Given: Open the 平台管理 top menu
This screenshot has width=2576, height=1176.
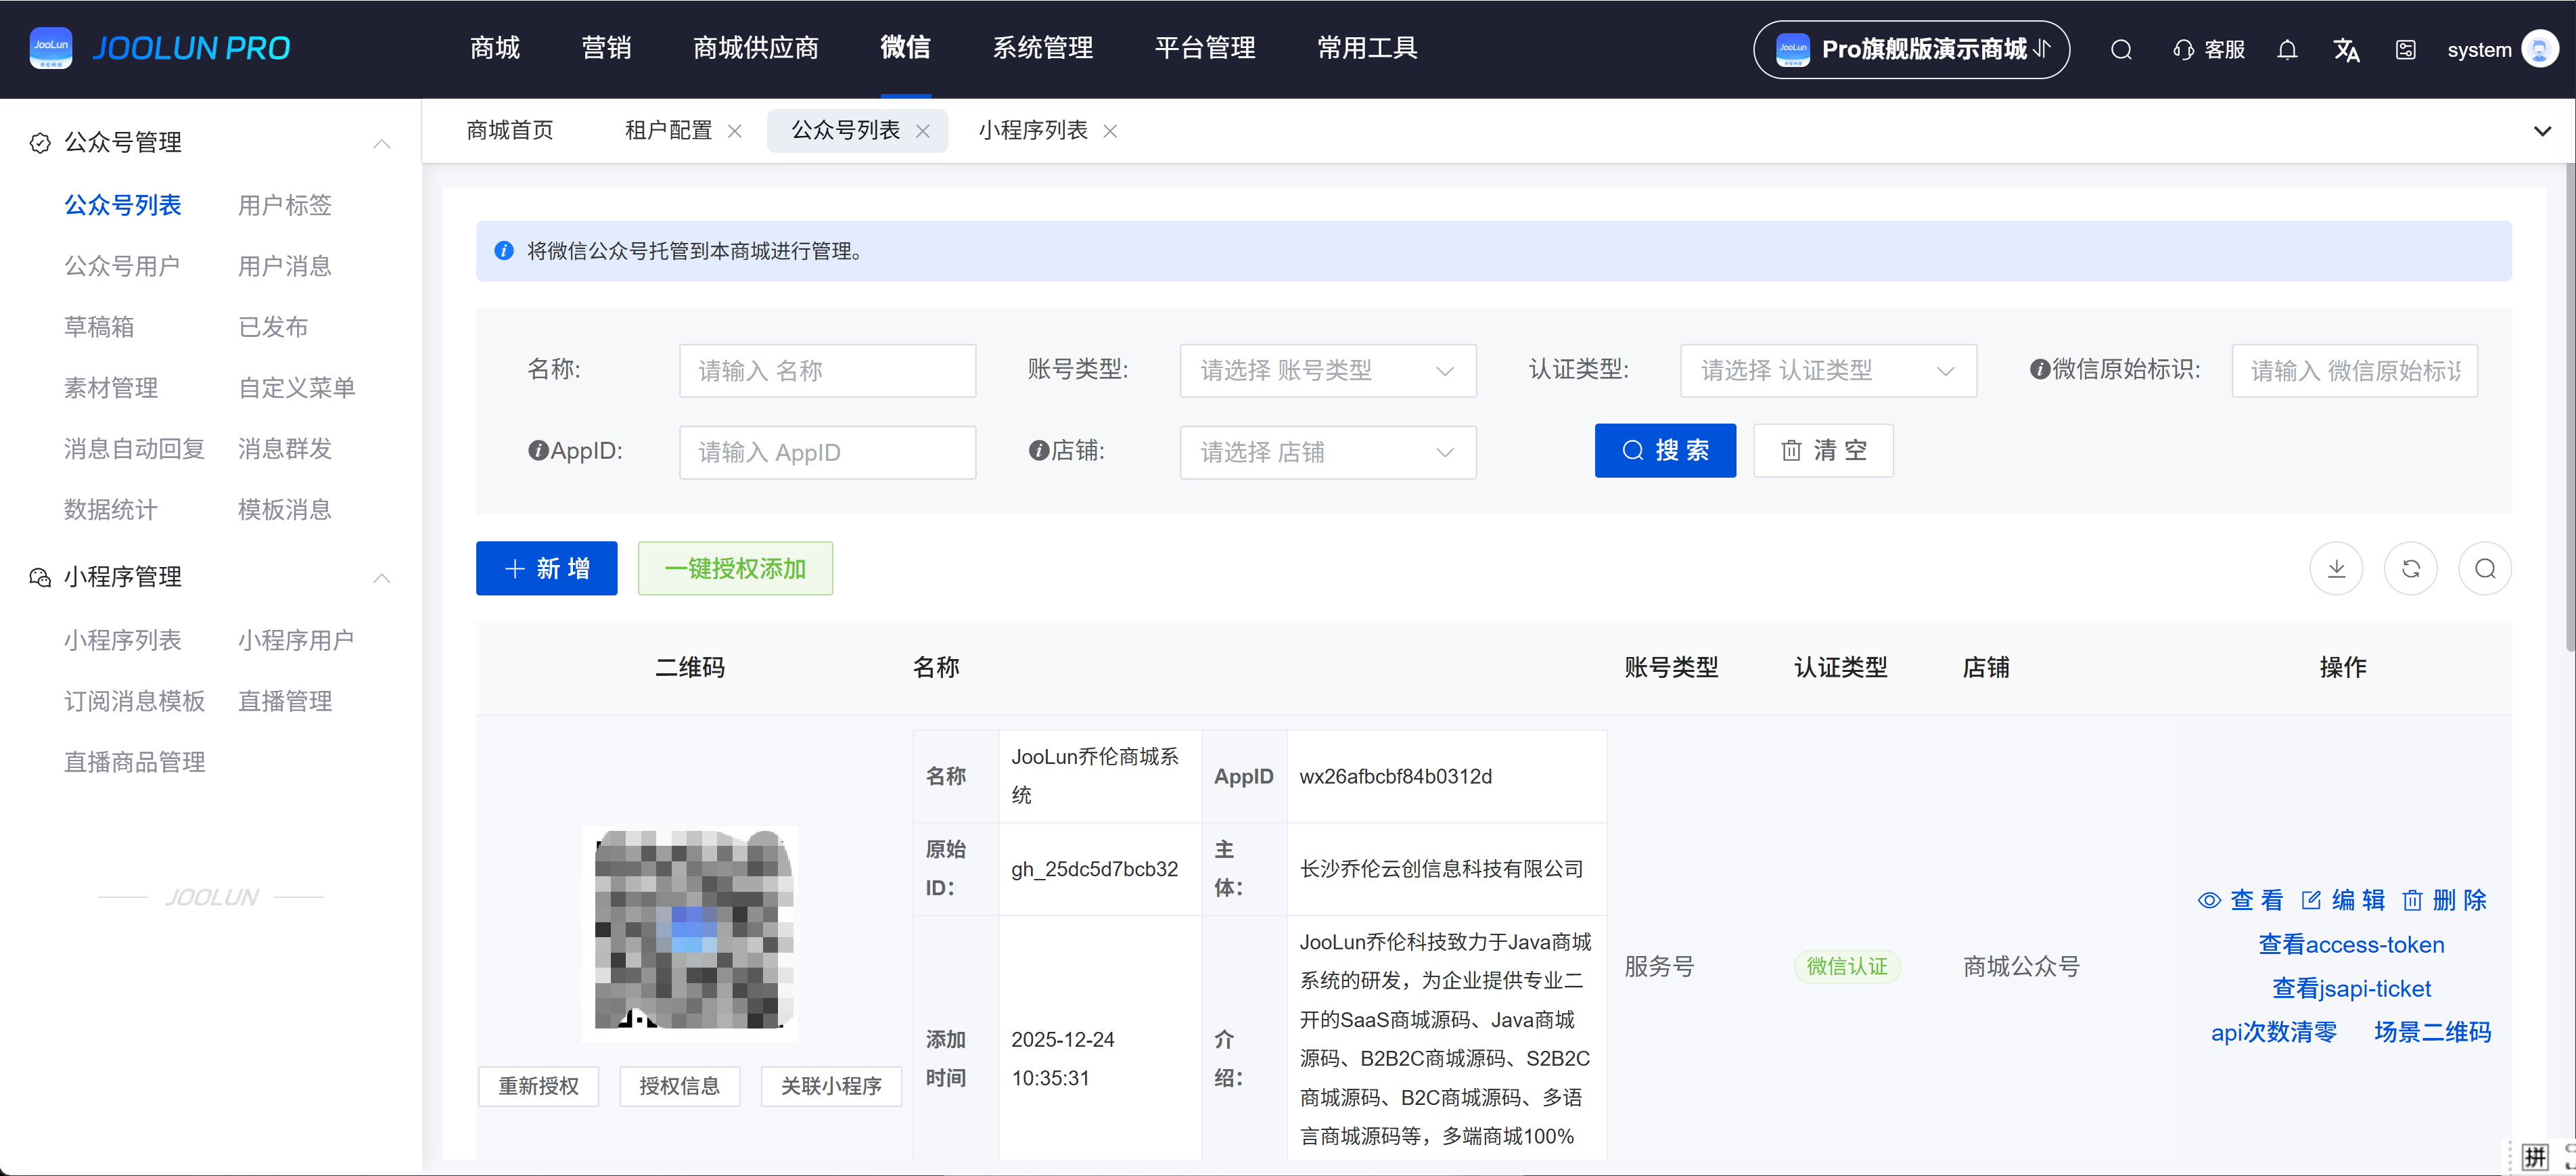Looking at the screenshot, I should [1204, 48].
